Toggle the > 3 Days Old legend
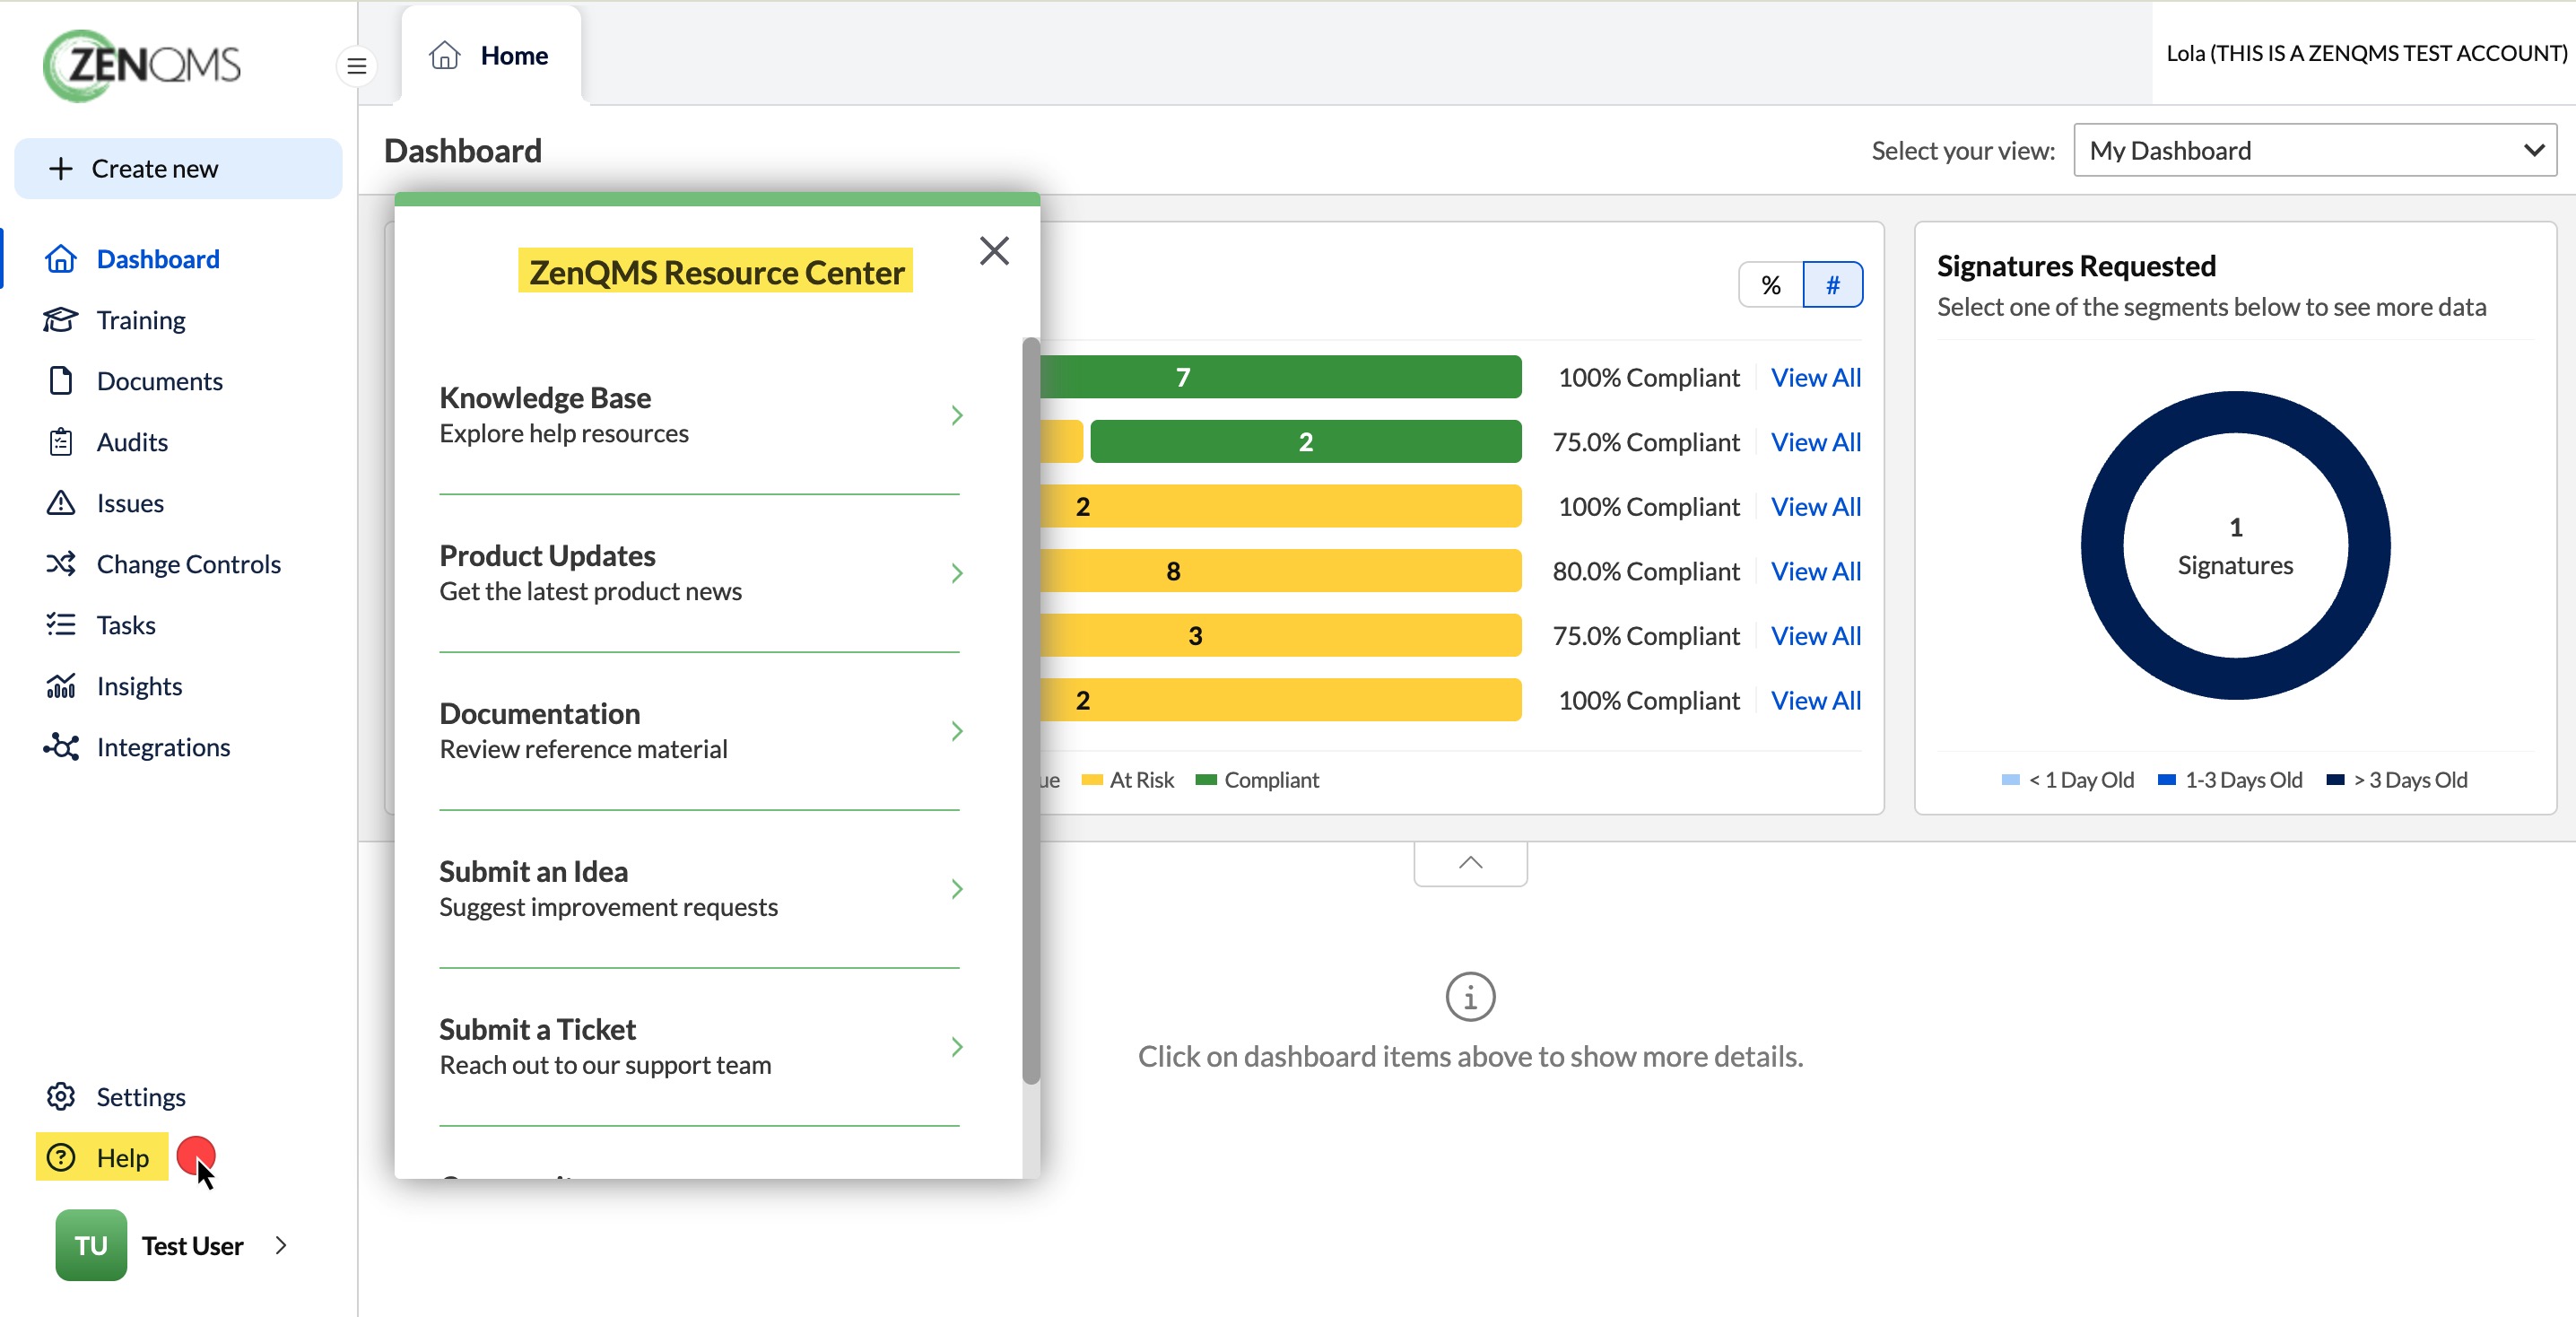 click(2397, 780)
